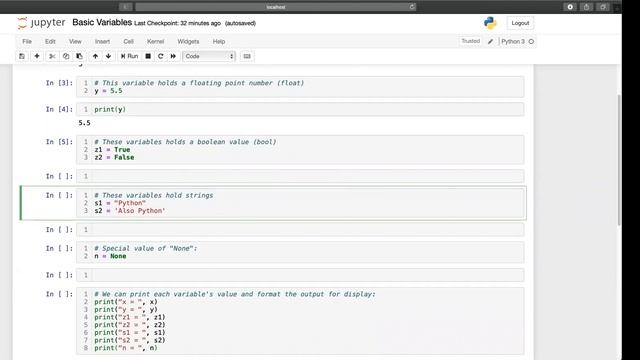Open the Kernel menu
The width and height of the screenshot is (640, 360).
[156, 42]
